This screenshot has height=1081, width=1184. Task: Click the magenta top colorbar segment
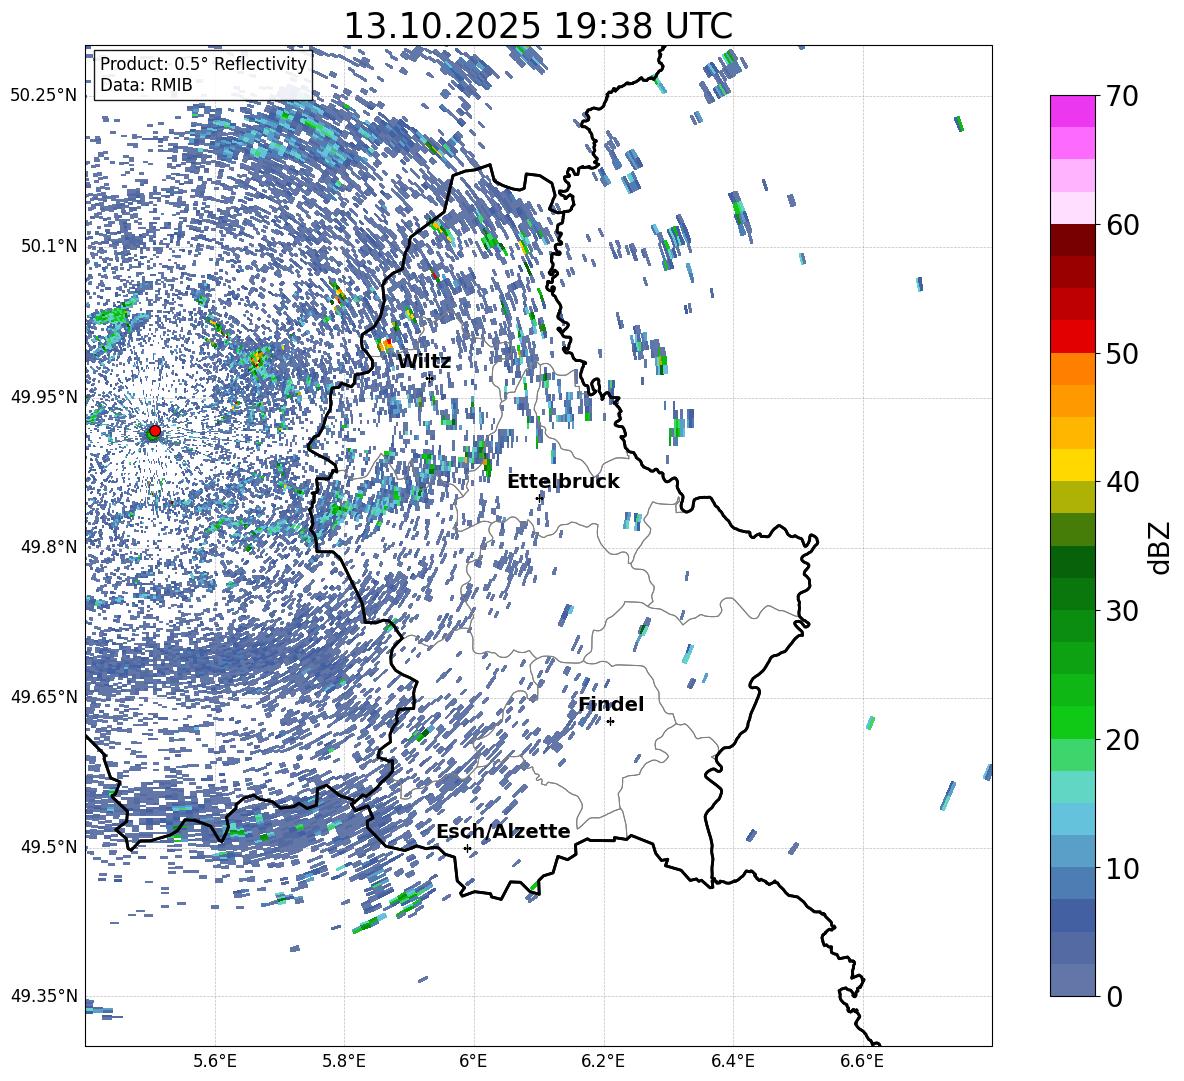1072,112
